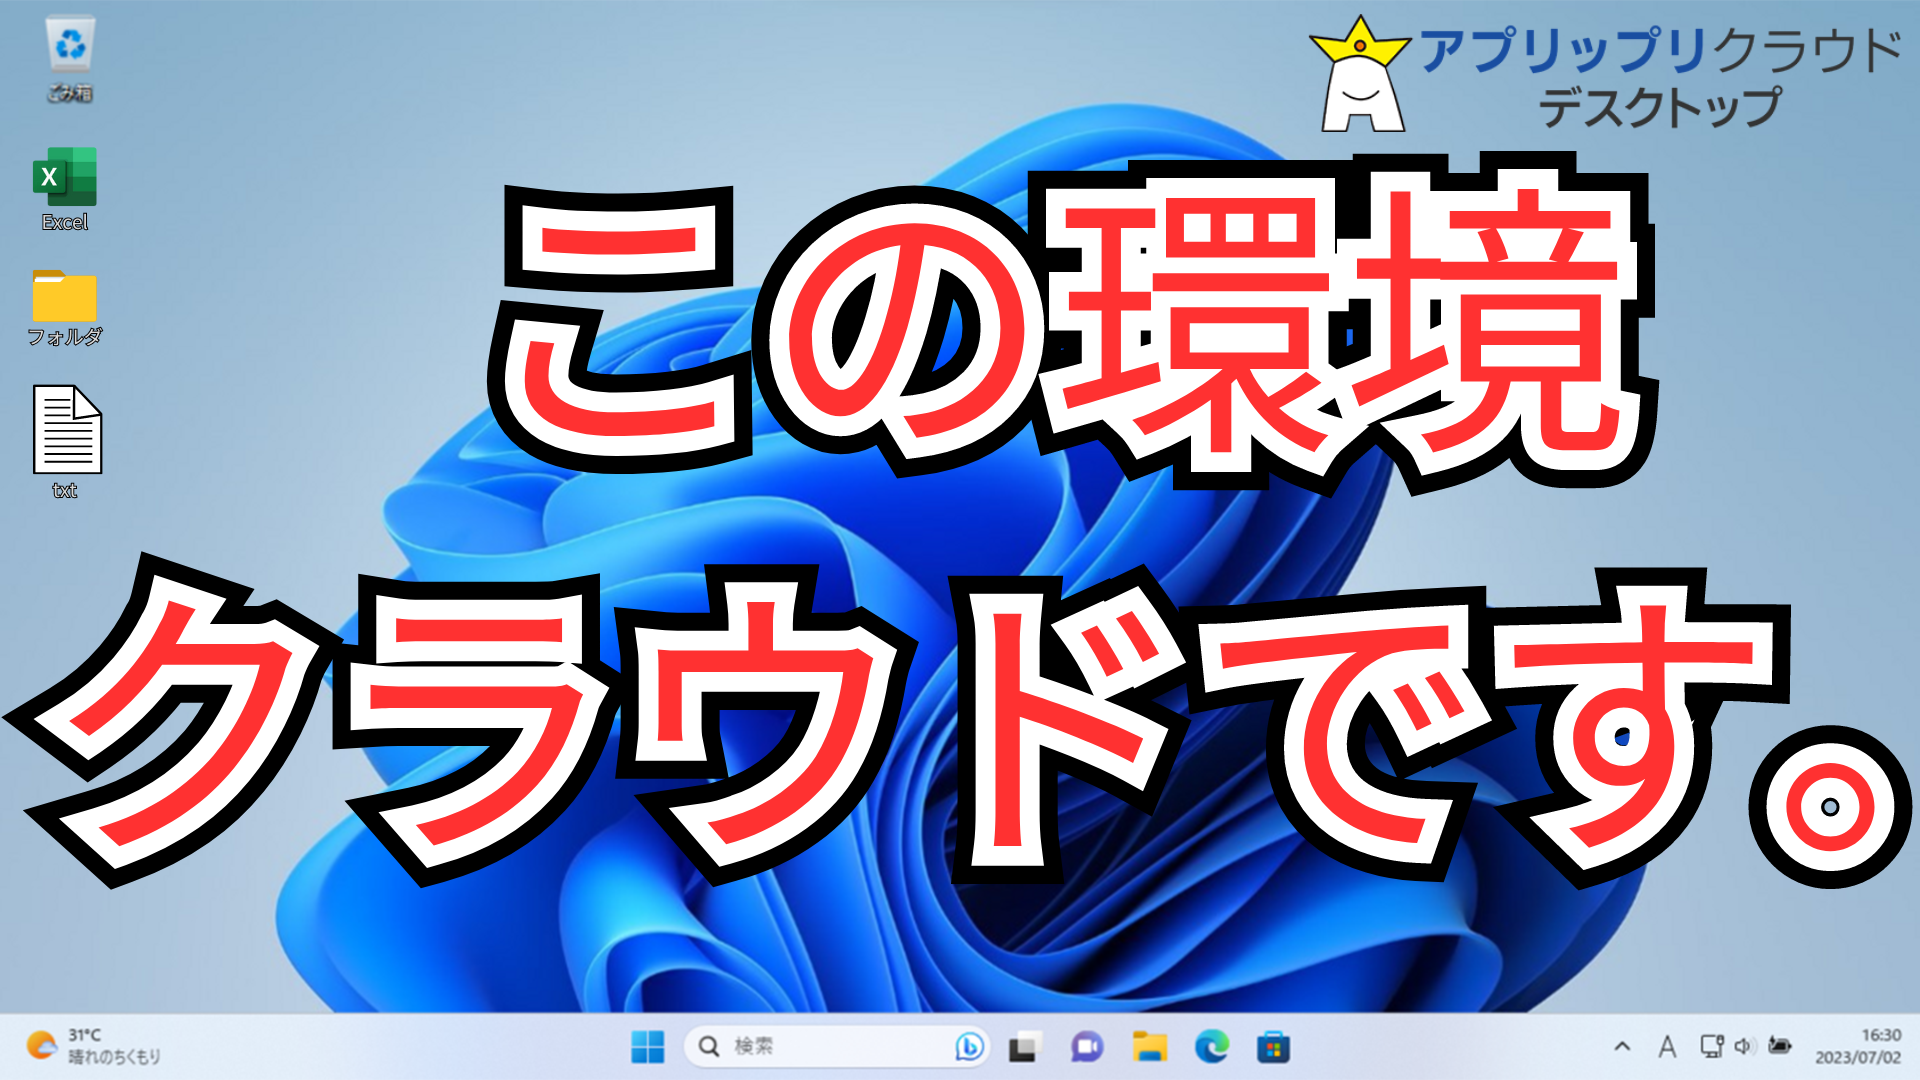Select the txt file on desktop

(67, 430)
